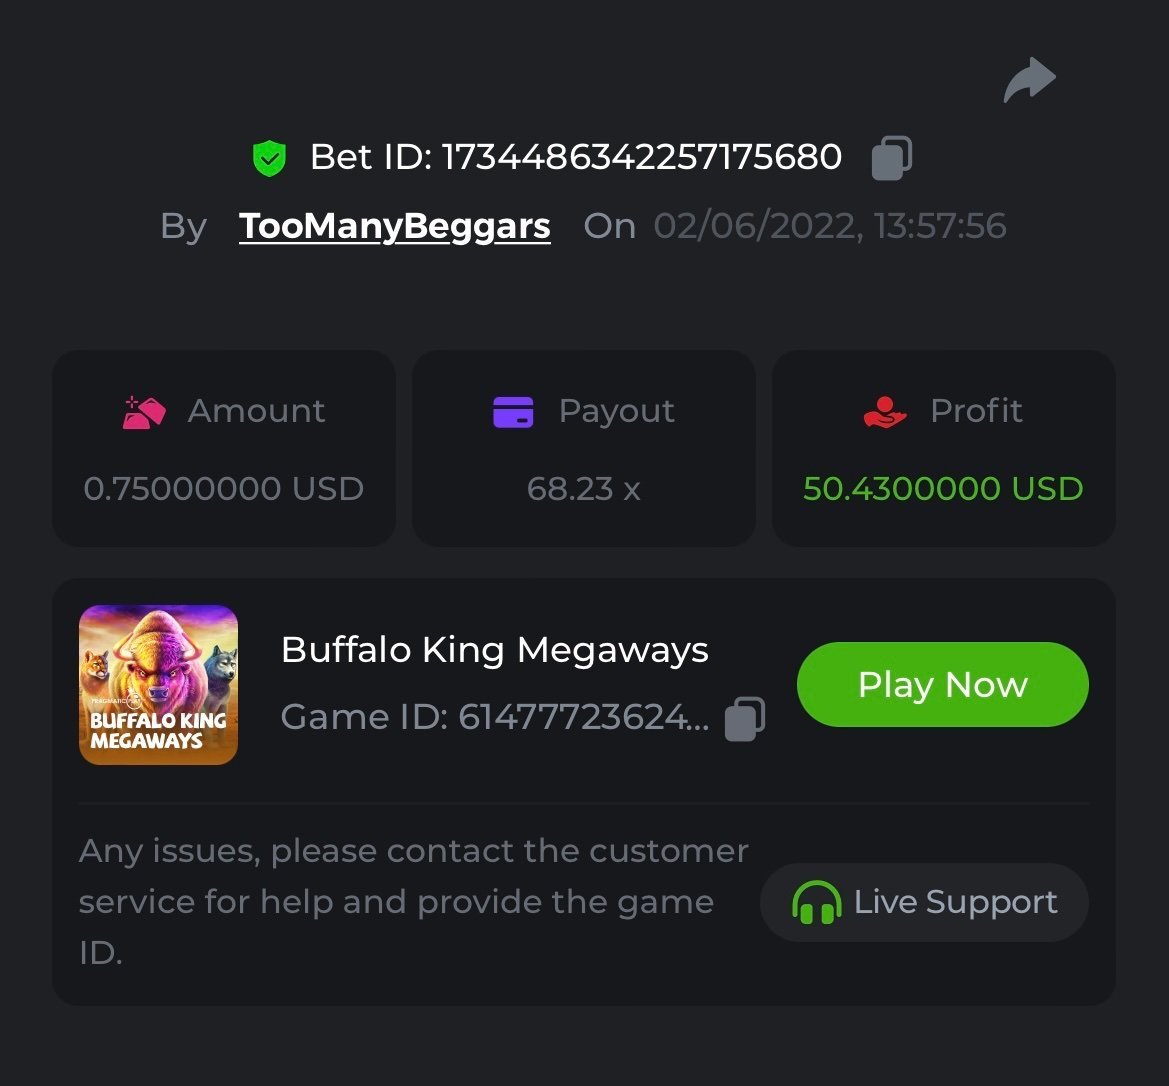Open TooManyBeggars user profile link
The width and height of the screenshot is (1169, 1086).
click(395, 226)
